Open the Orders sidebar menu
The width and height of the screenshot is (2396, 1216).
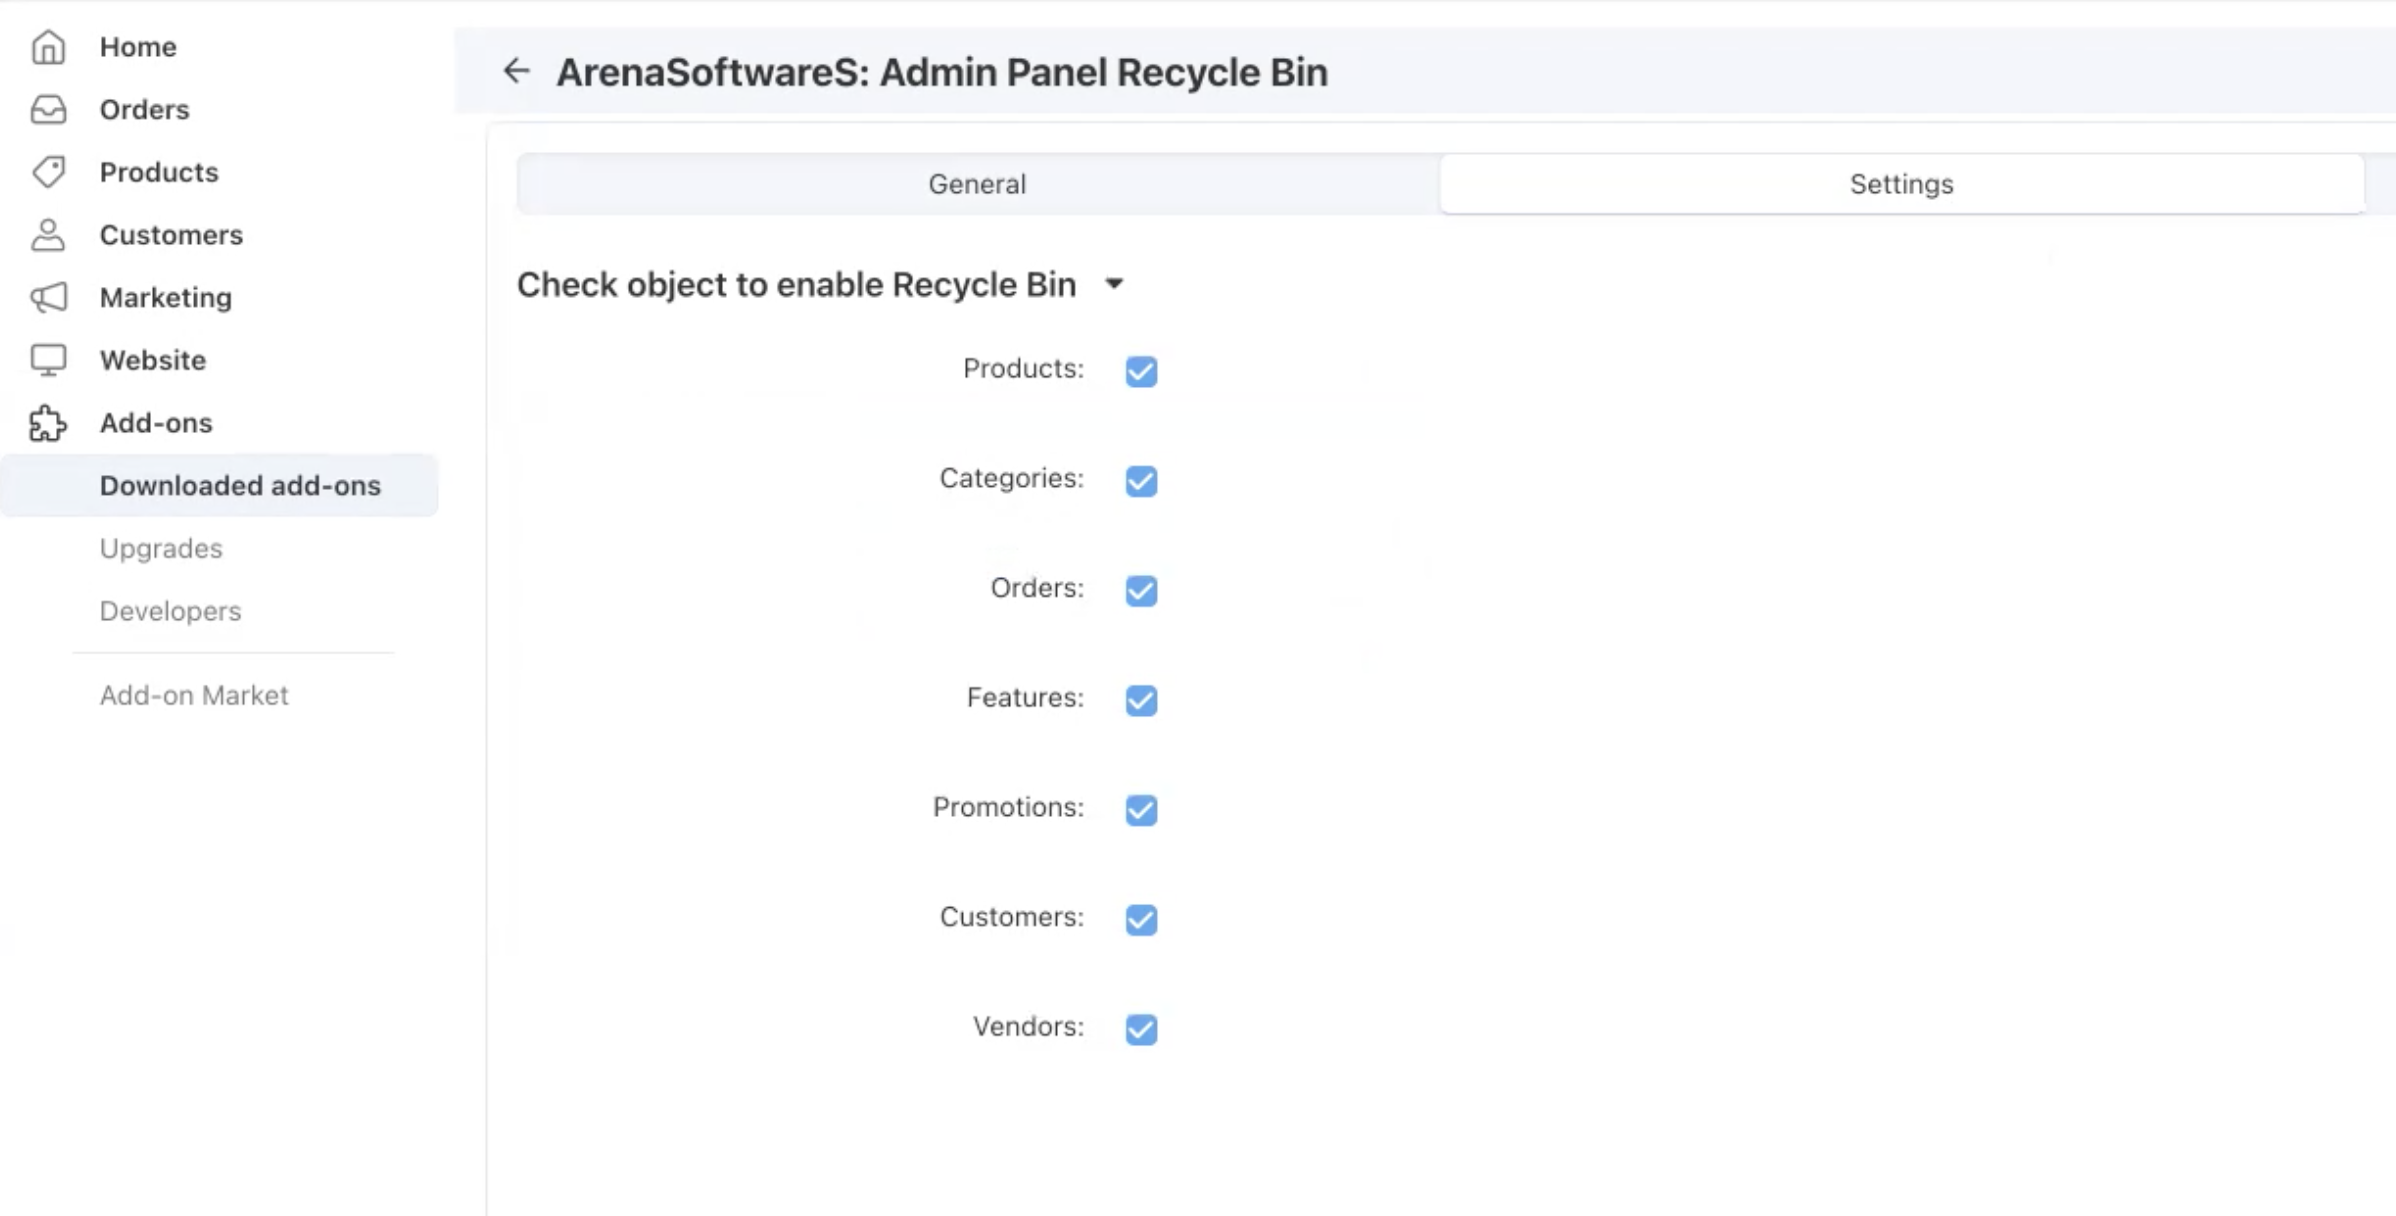(x=144, y=110)
